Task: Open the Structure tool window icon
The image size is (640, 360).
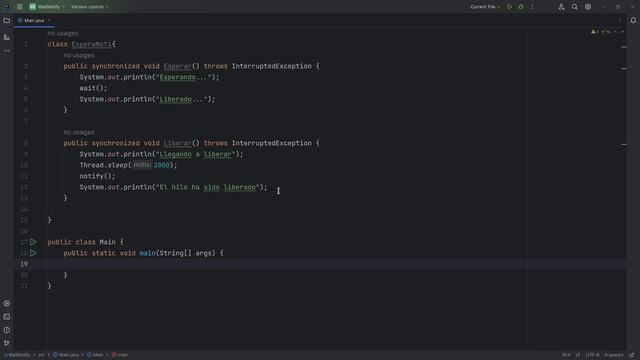Action: coord(7,37)
